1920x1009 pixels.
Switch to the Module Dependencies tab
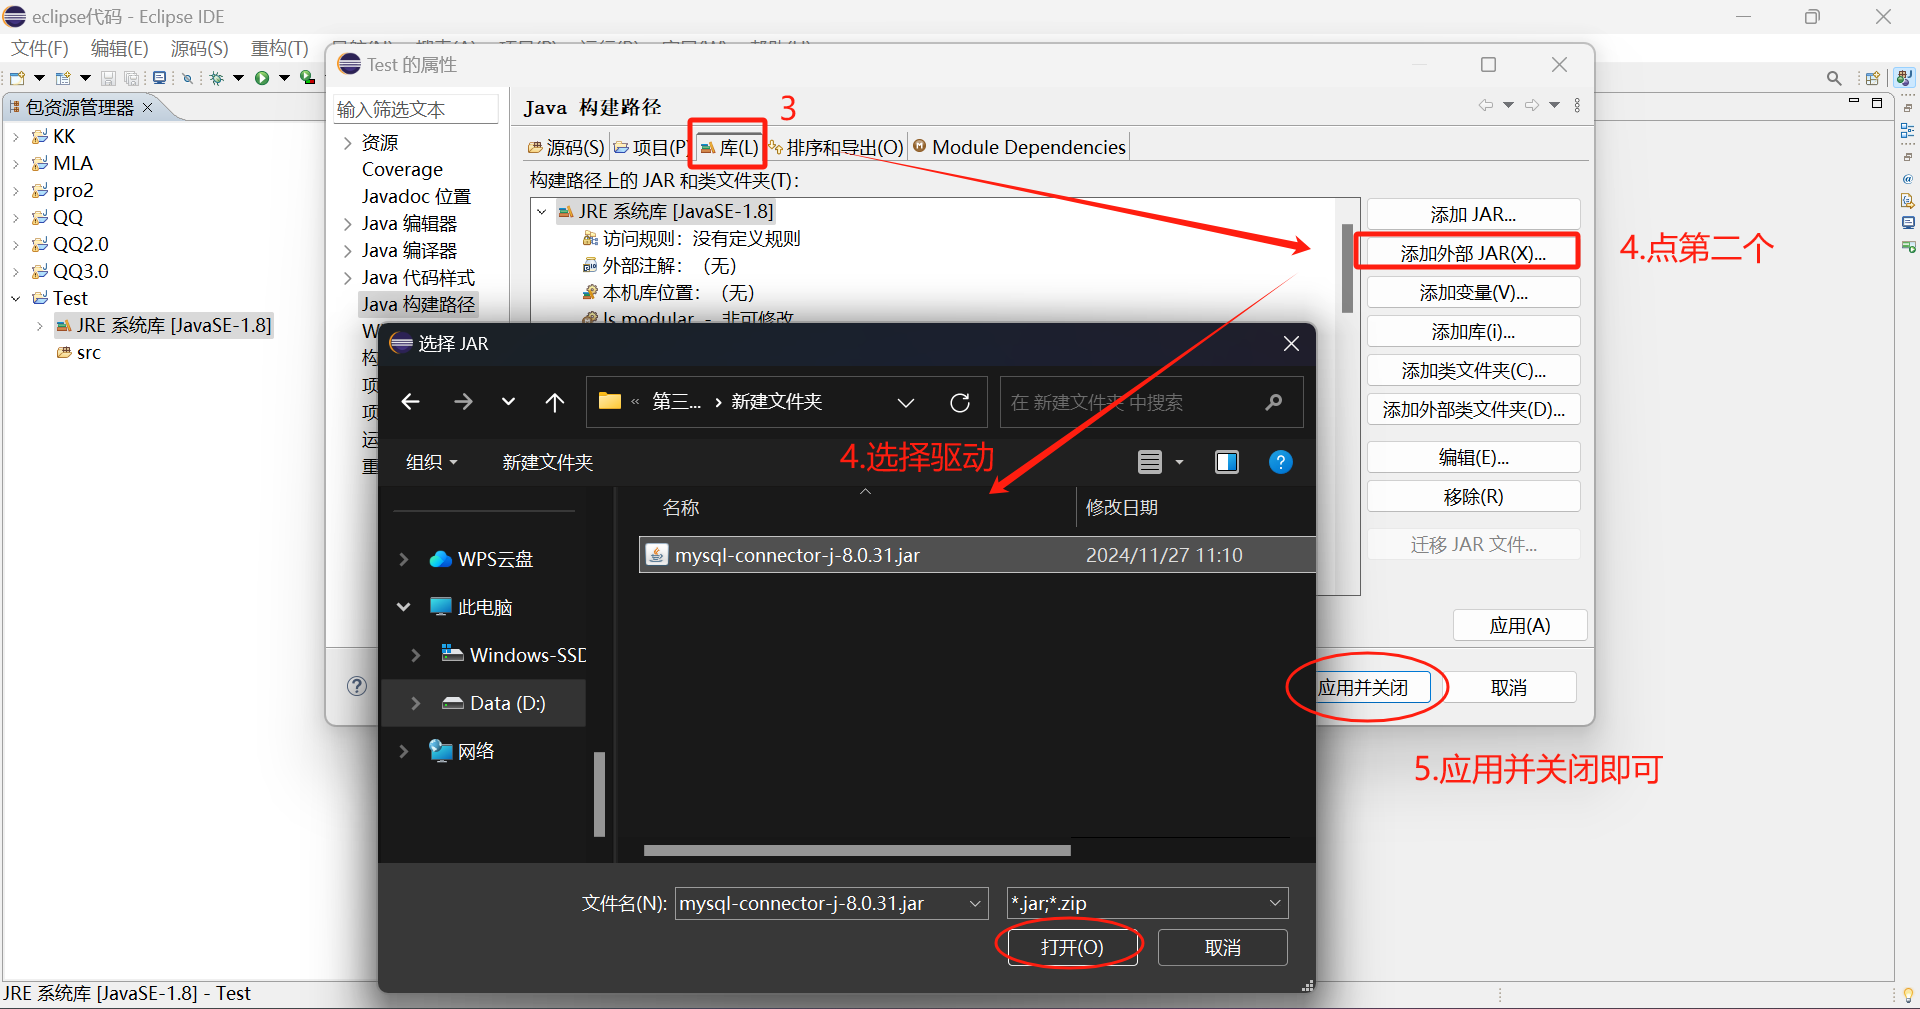point(1019,147)
